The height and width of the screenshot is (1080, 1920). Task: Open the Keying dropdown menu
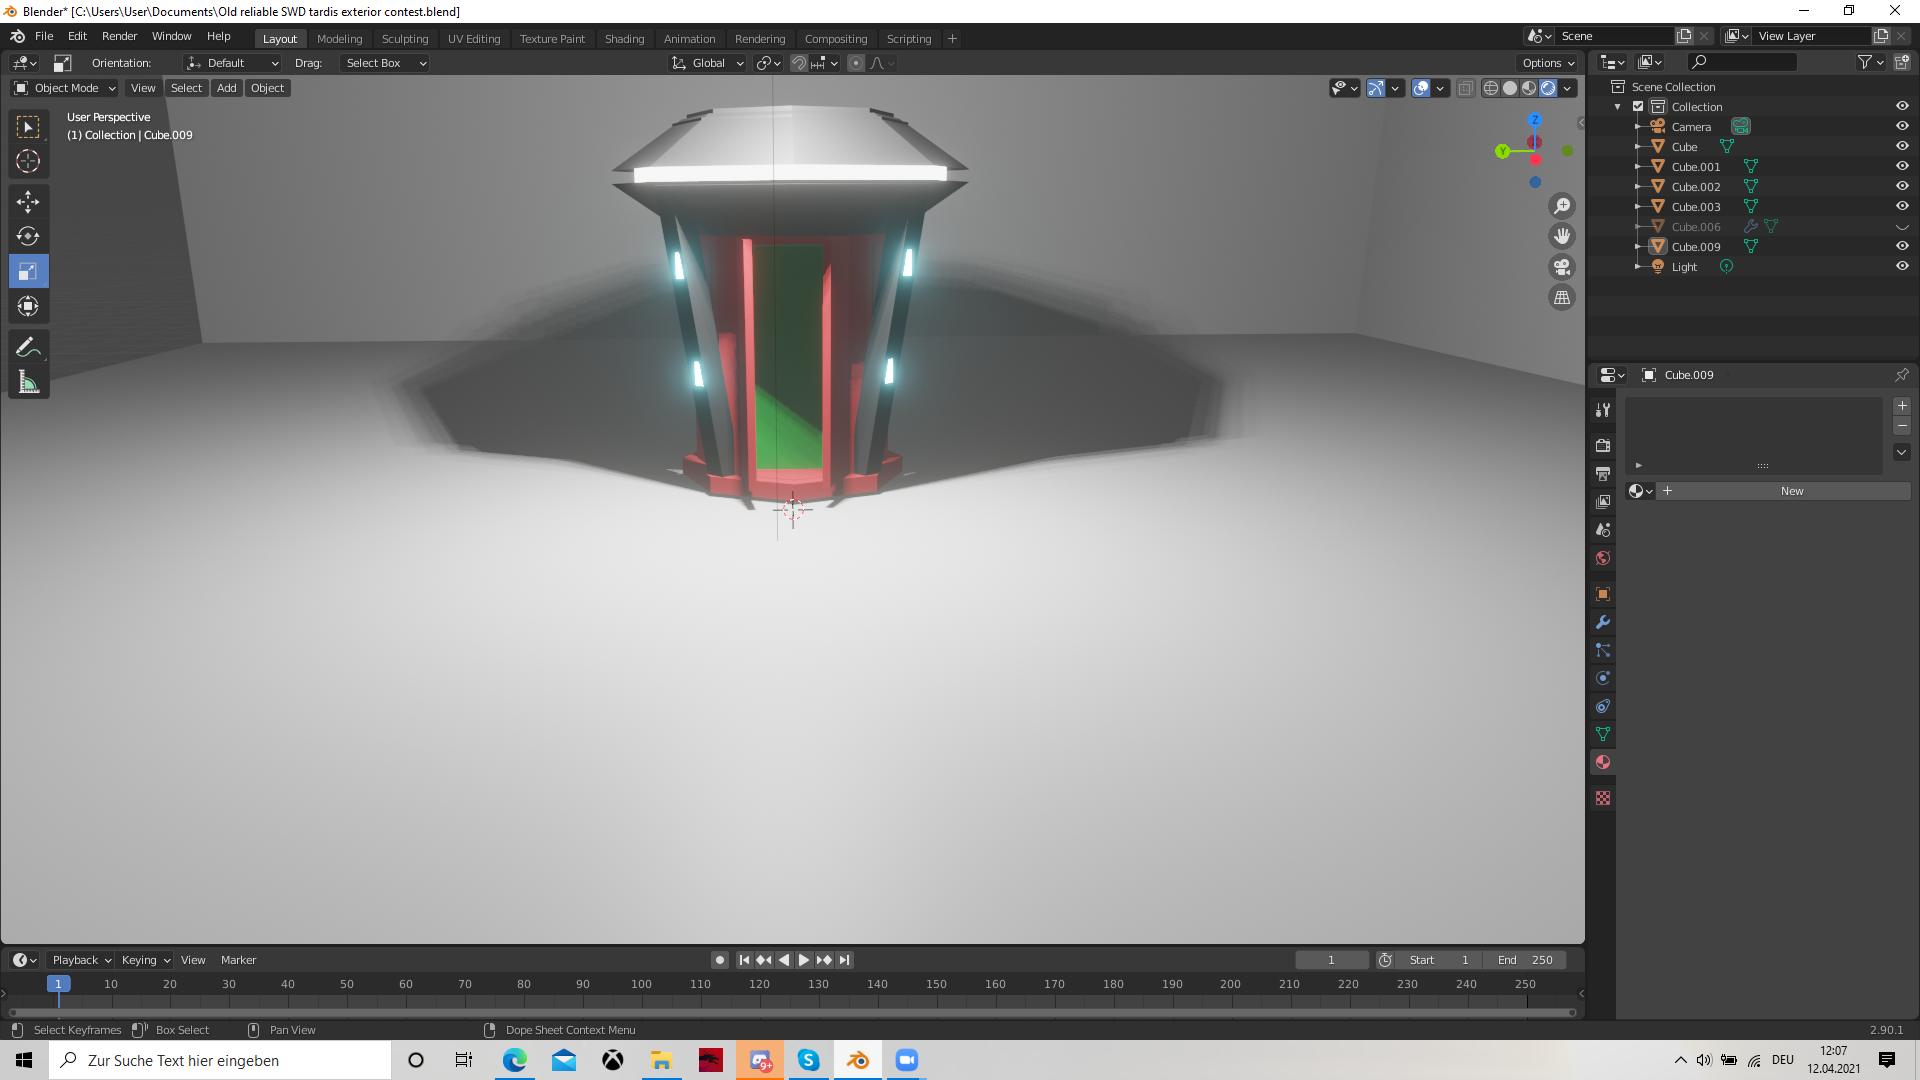point(145,960)
